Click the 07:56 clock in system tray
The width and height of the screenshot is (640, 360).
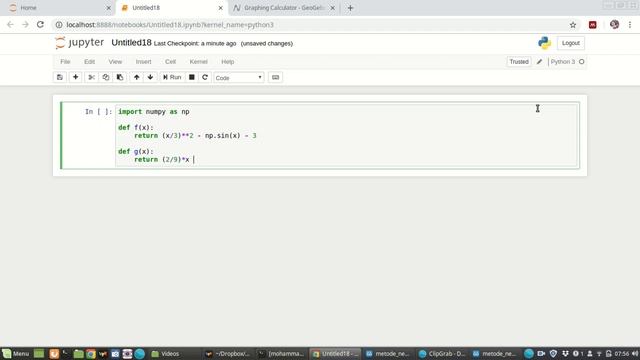622,353
